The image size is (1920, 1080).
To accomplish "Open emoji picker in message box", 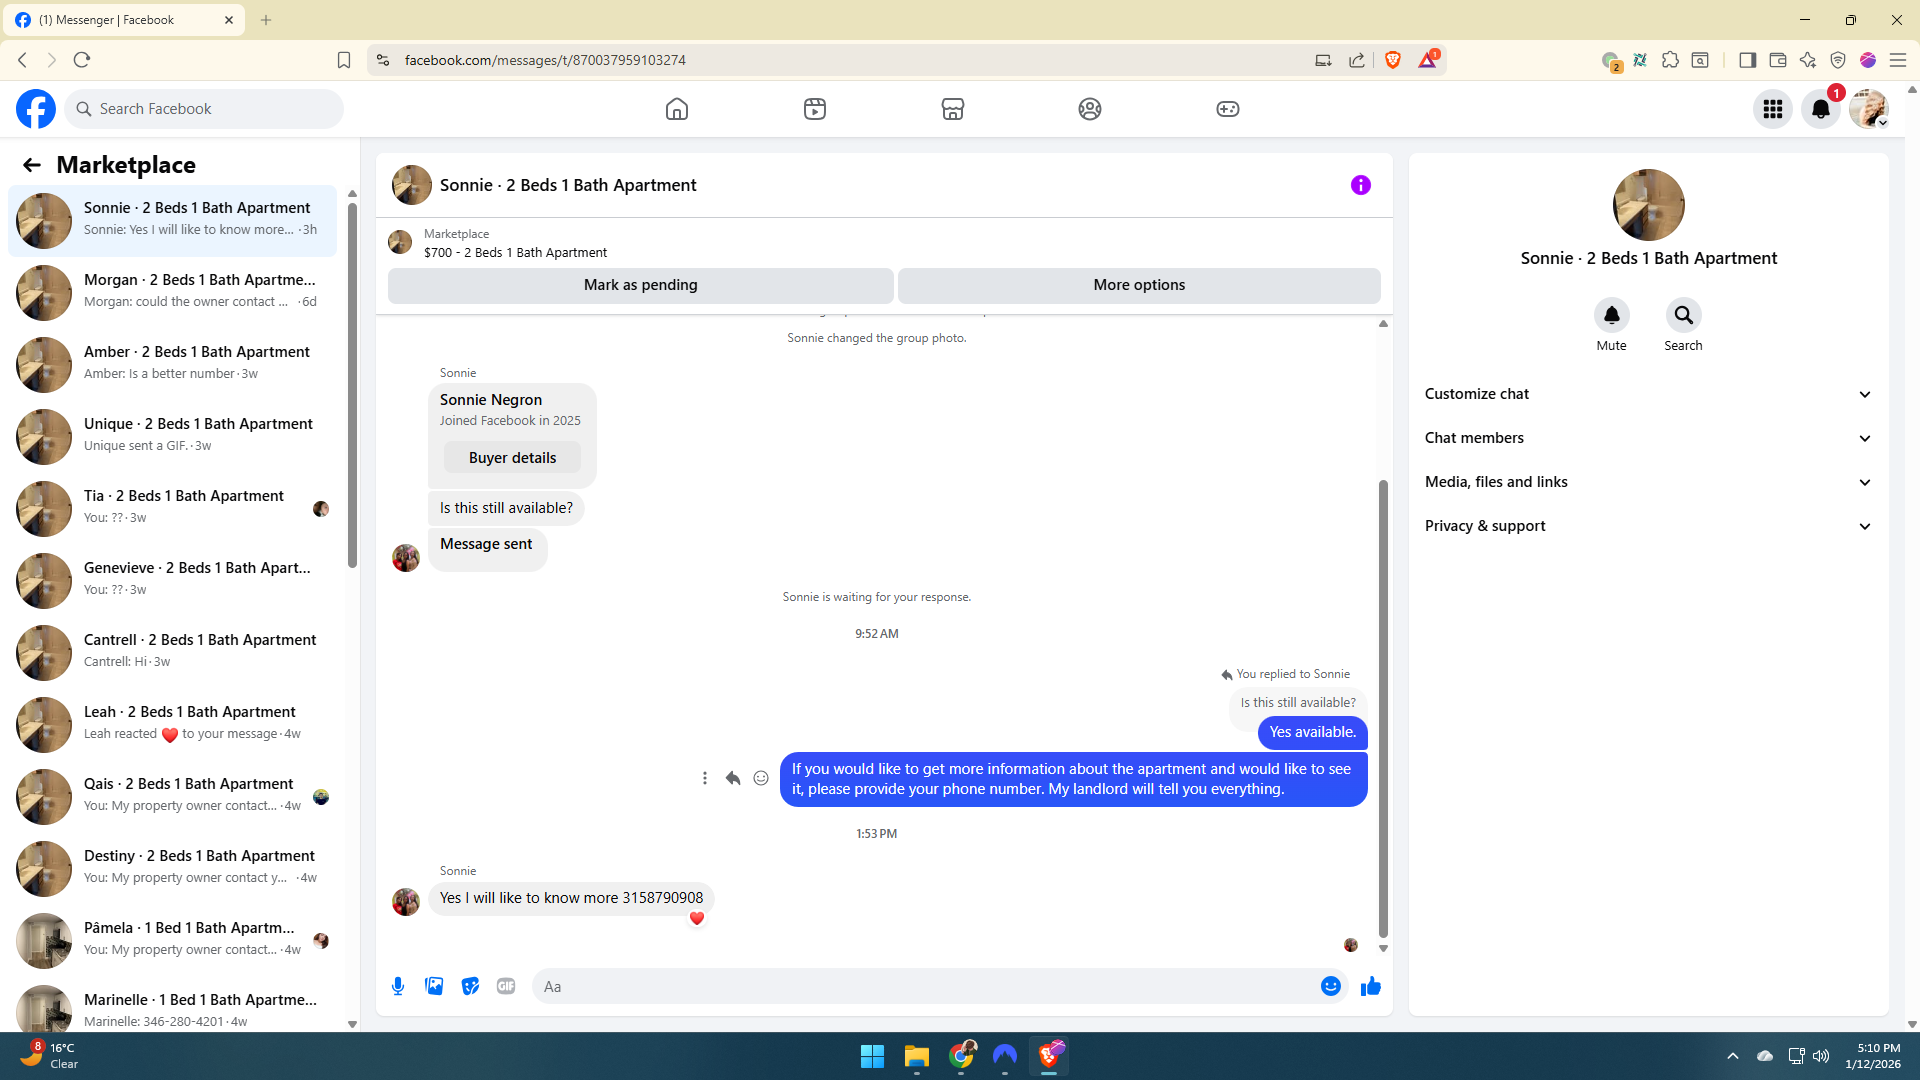I will coord(1330,986).
